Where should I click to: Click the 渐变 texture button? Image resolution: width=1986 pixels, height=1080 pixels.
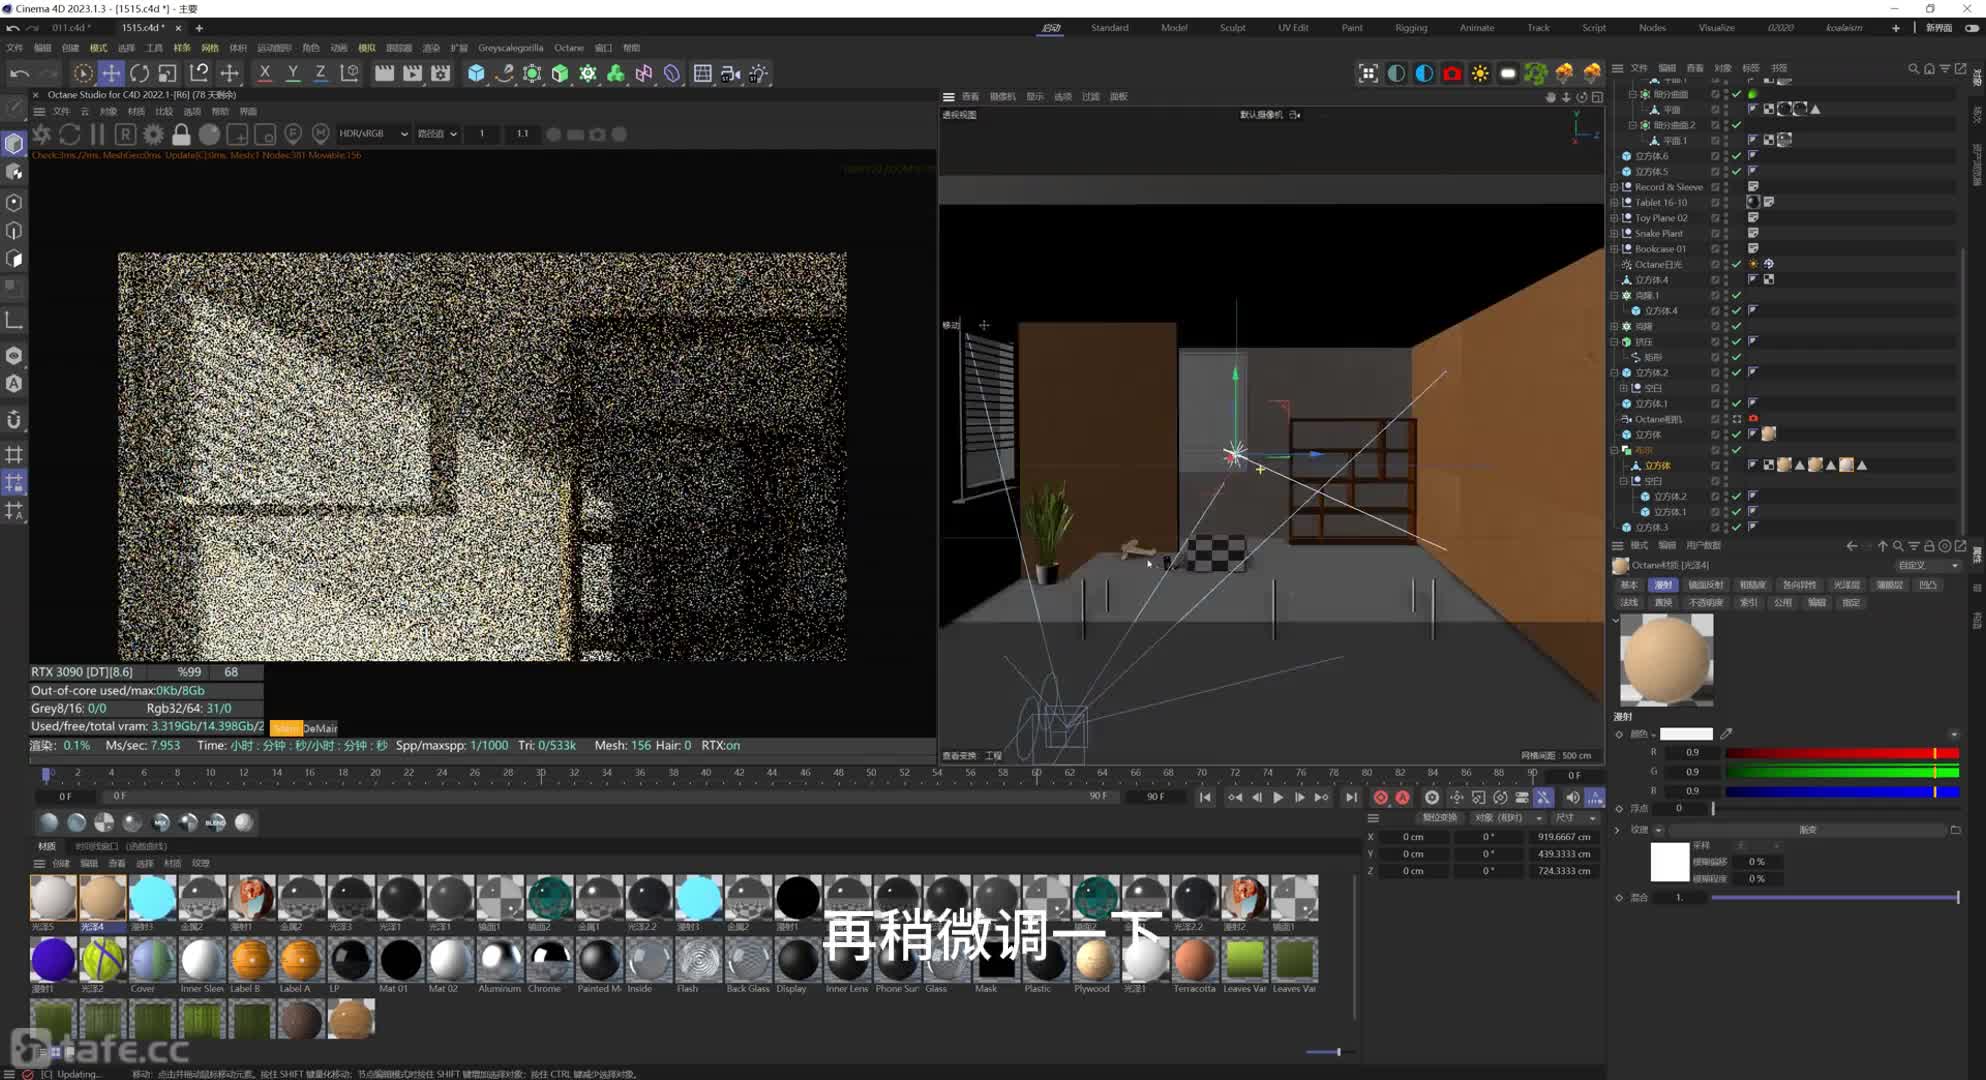pos(1807,830)
